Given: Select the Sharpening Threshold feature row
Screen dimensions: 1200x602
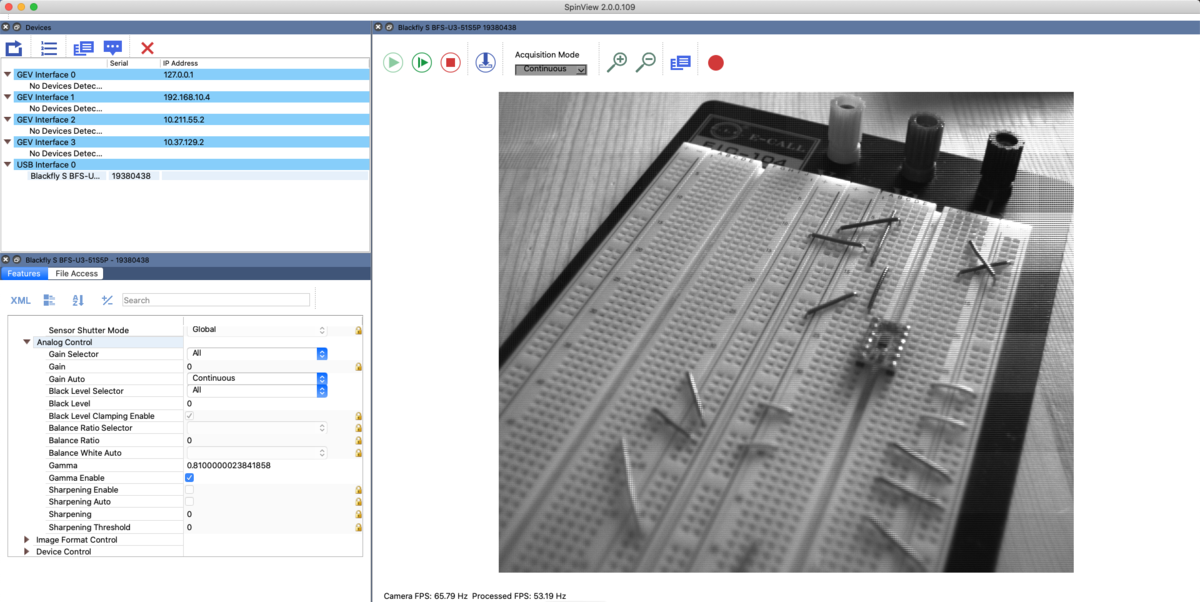Looking at the screenshot, I should pos(184,527).
